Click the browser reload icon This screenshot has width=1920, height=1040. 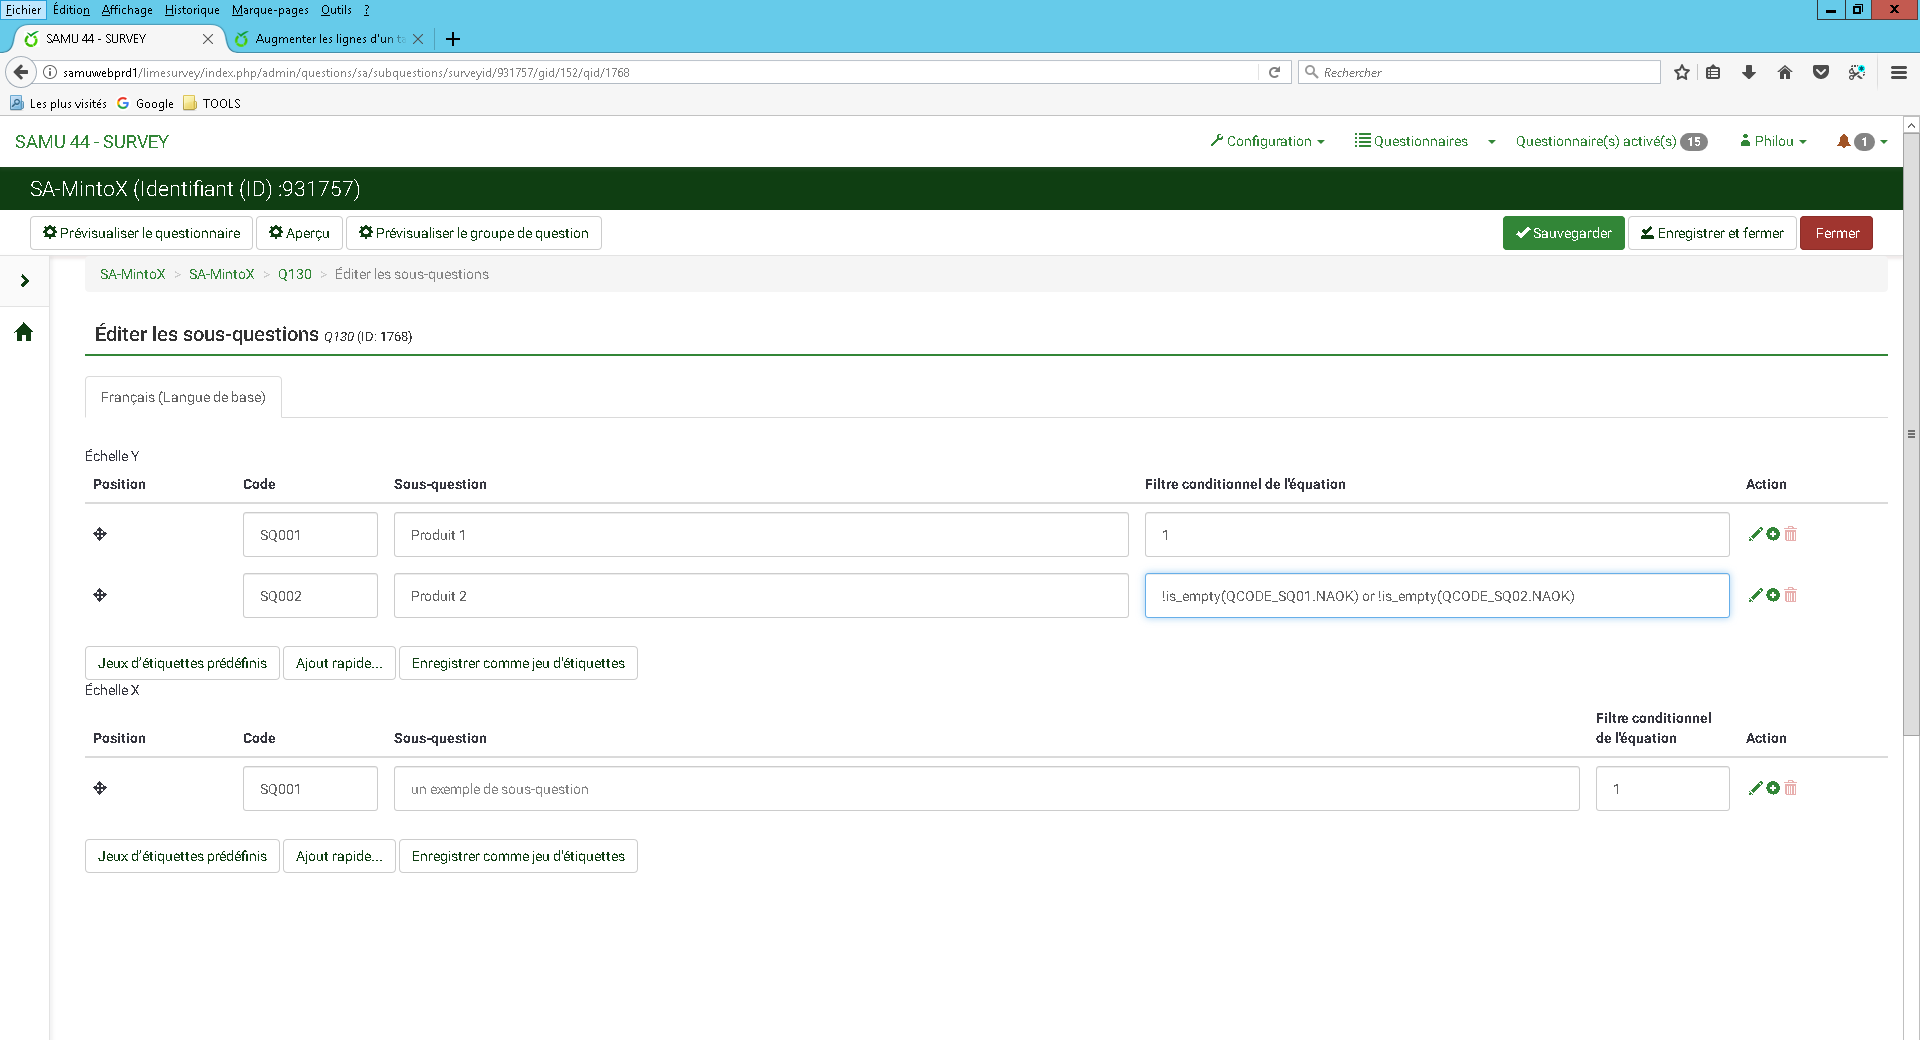click(x=1274, y=72)
